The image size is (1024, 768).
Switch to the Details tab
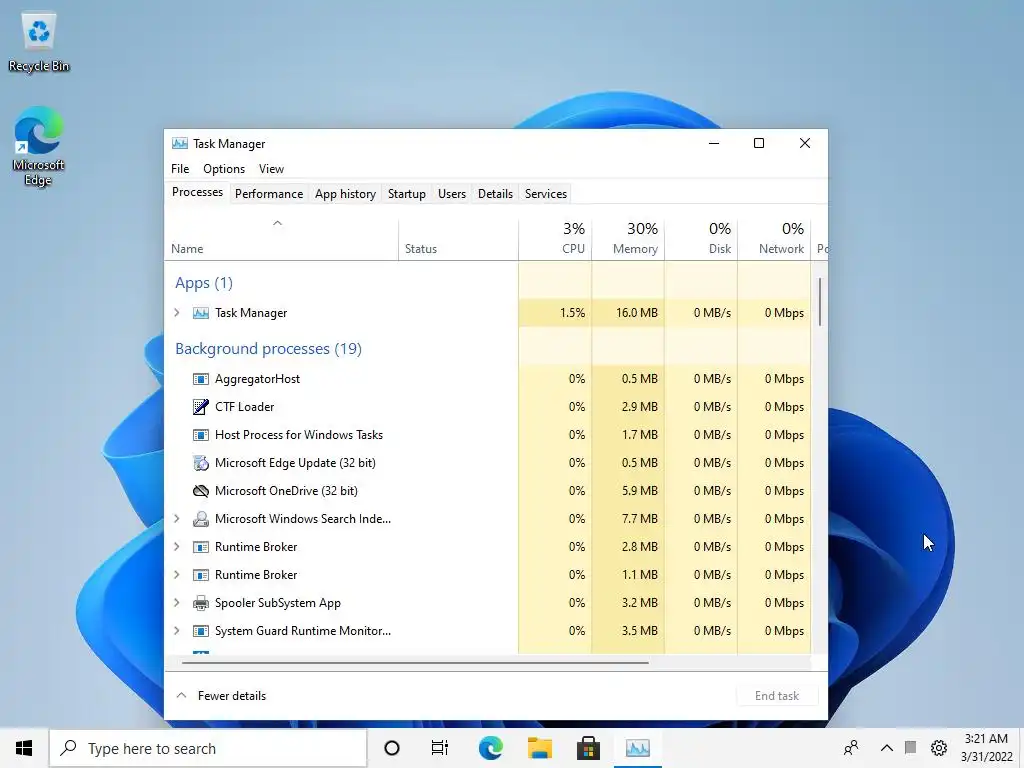point(495,194)
